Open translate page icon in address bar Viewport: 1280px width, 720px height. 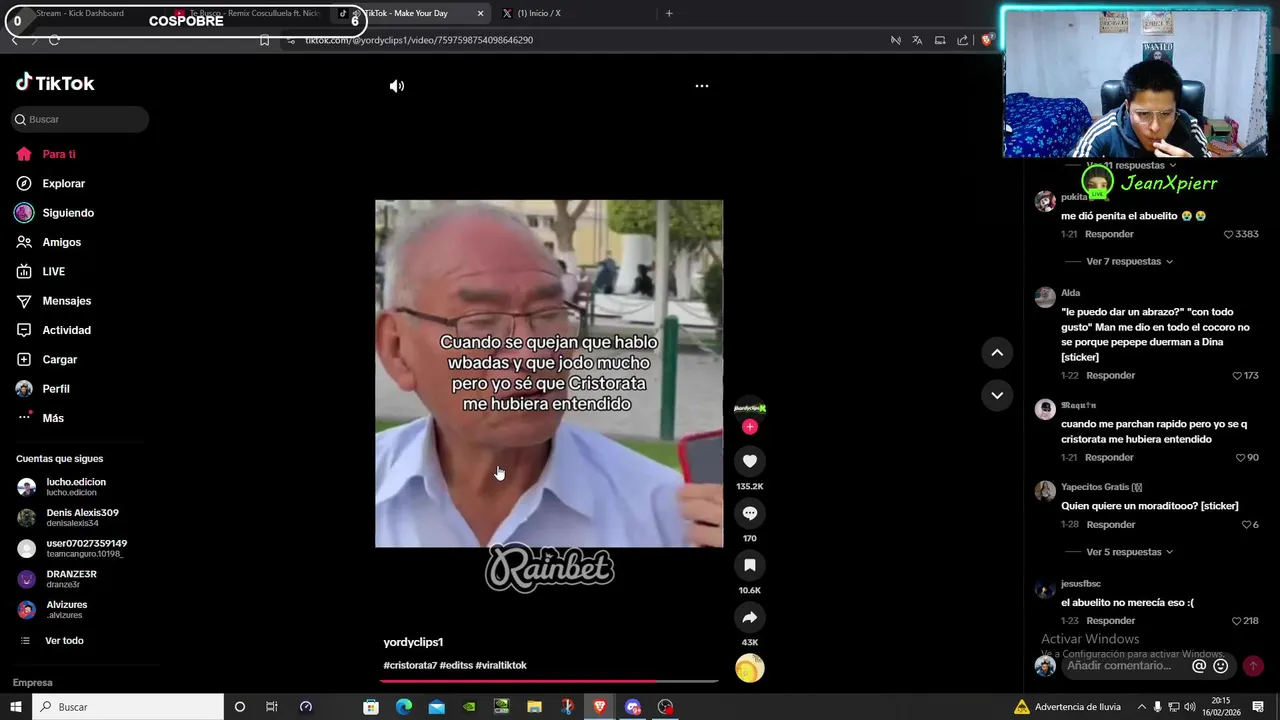pos(917,40)
